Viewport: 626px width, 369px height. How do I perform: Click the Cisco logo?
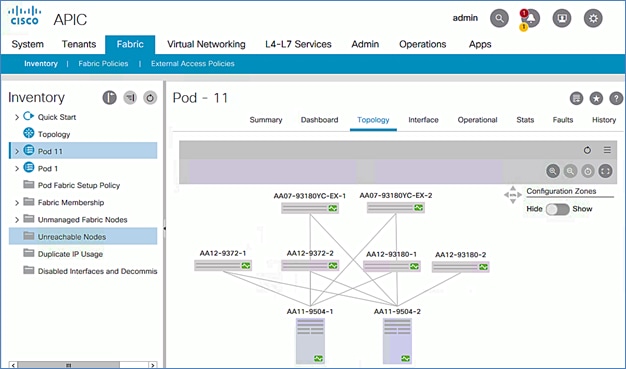click(x=25, y=16)
